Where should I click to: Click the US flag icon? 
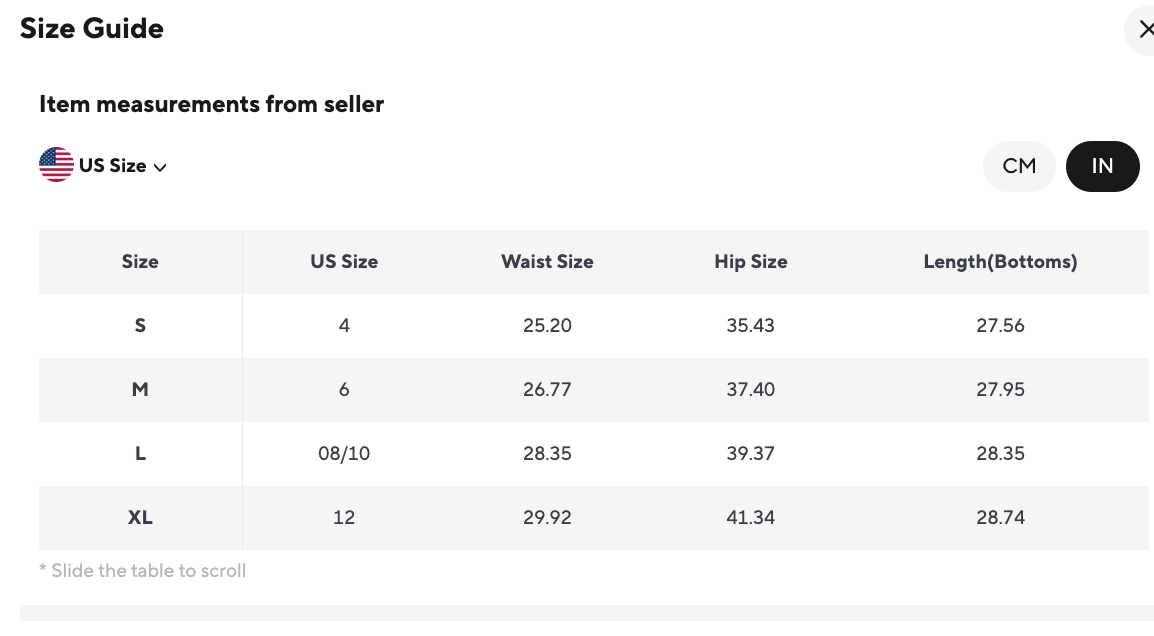(56, 165)
